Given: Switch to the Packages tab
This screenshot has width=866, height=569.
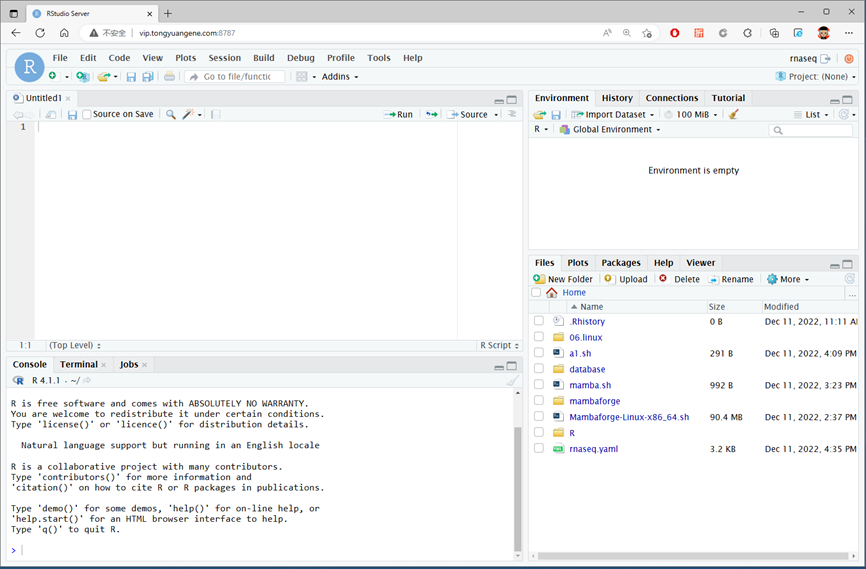Looking at the screenshot, I should pyautogui.click(x=621, y=263).
